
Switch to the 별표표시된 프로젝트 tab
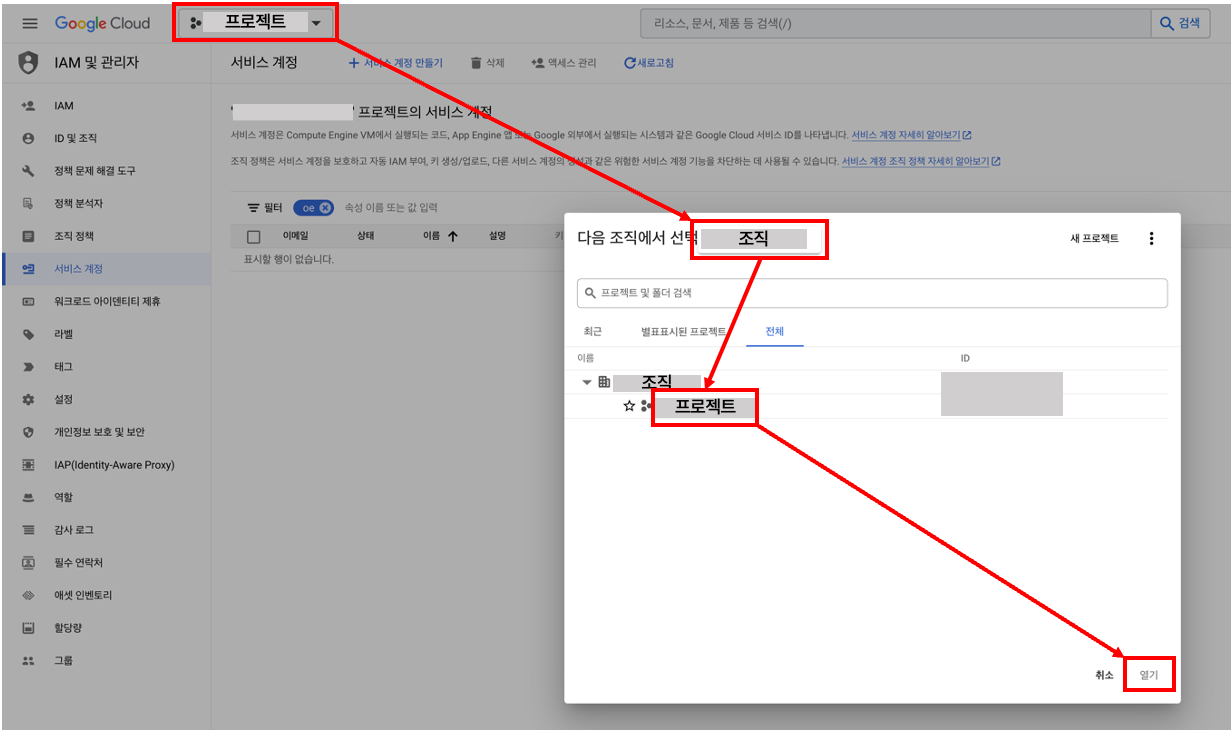(x=683, y=331)
